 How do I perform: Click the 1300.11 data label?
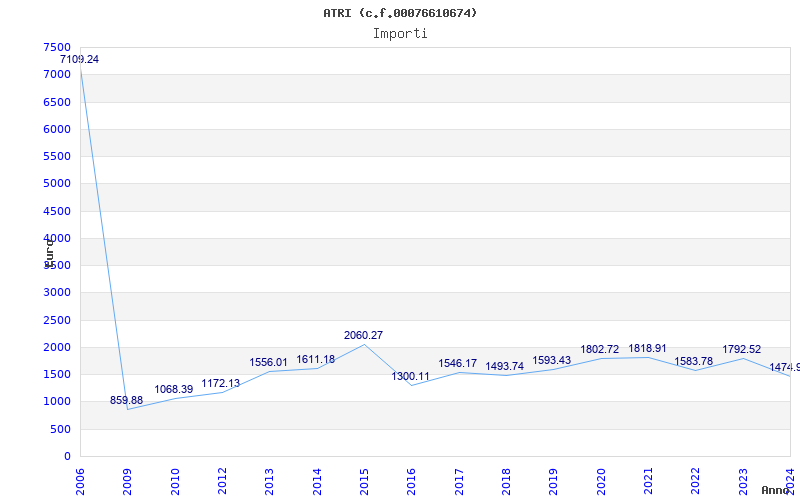point(410,377)
